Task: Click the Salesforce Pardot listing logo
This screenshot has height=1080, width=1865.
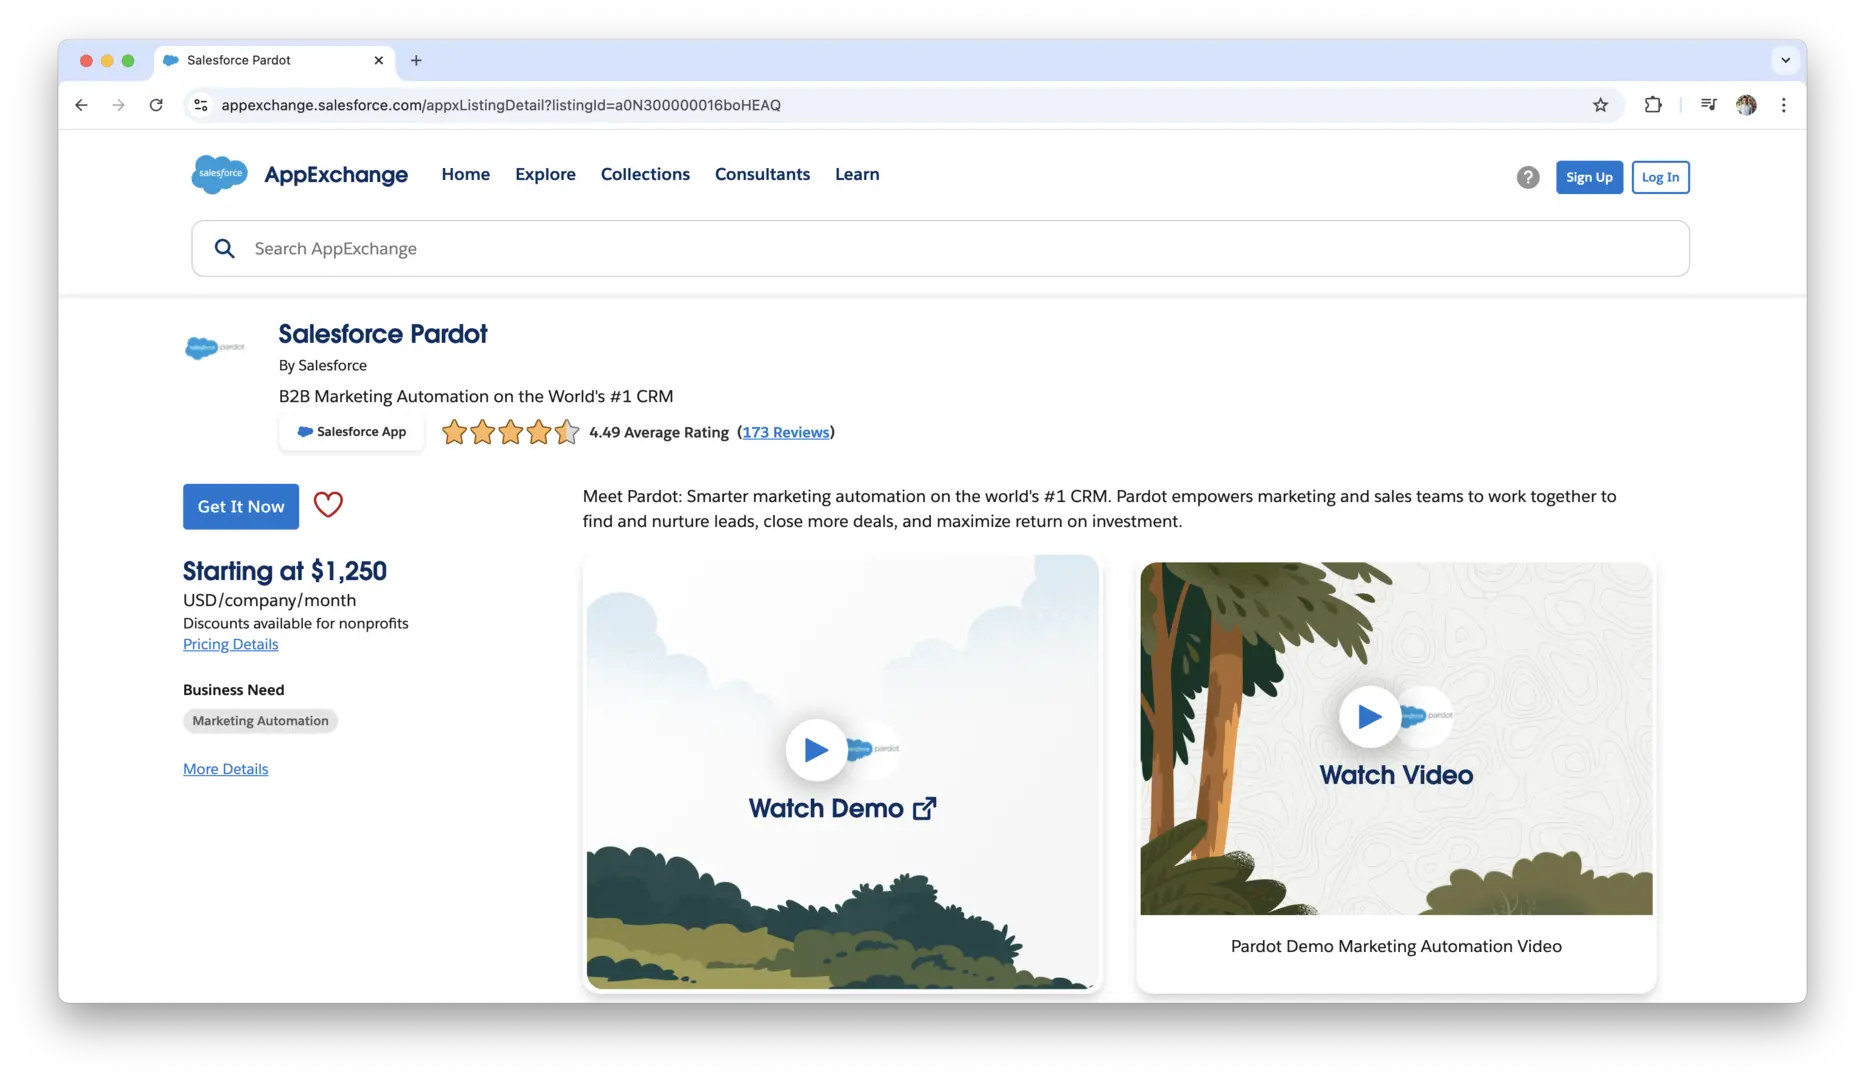Action: 214,347
